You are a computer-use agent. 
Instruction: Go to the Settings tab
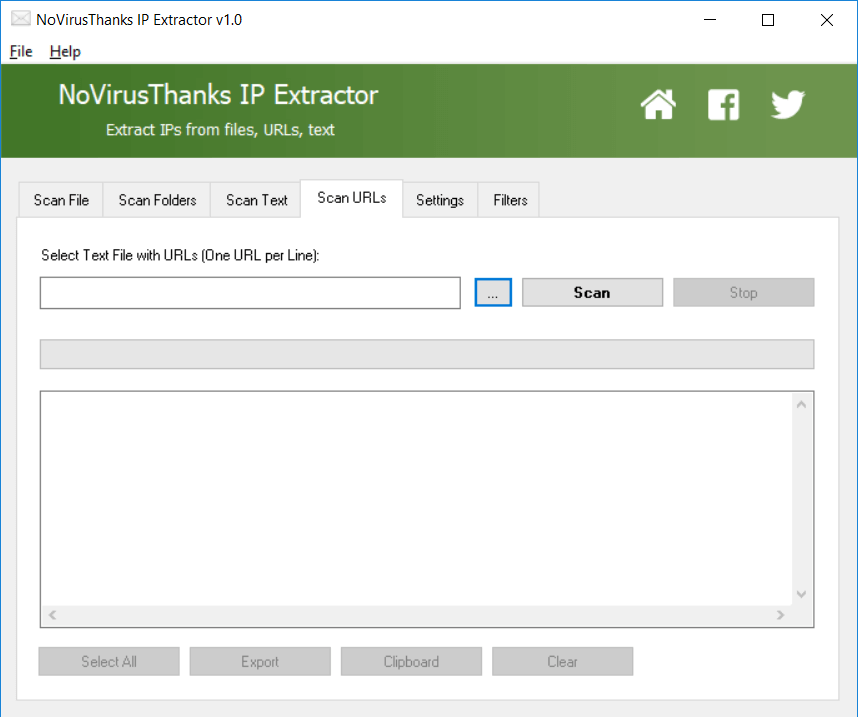(x=440, y=200)
